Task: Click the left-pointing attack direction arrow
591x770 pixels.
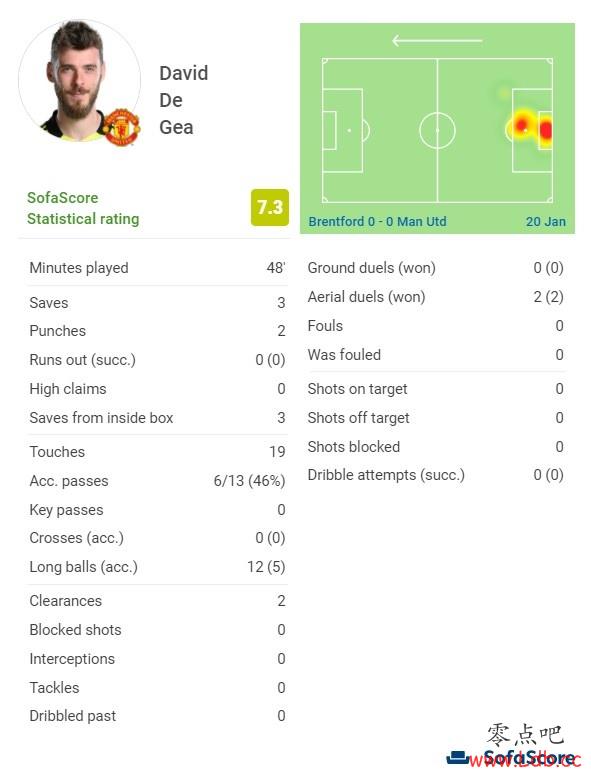Action: [437, 40]
